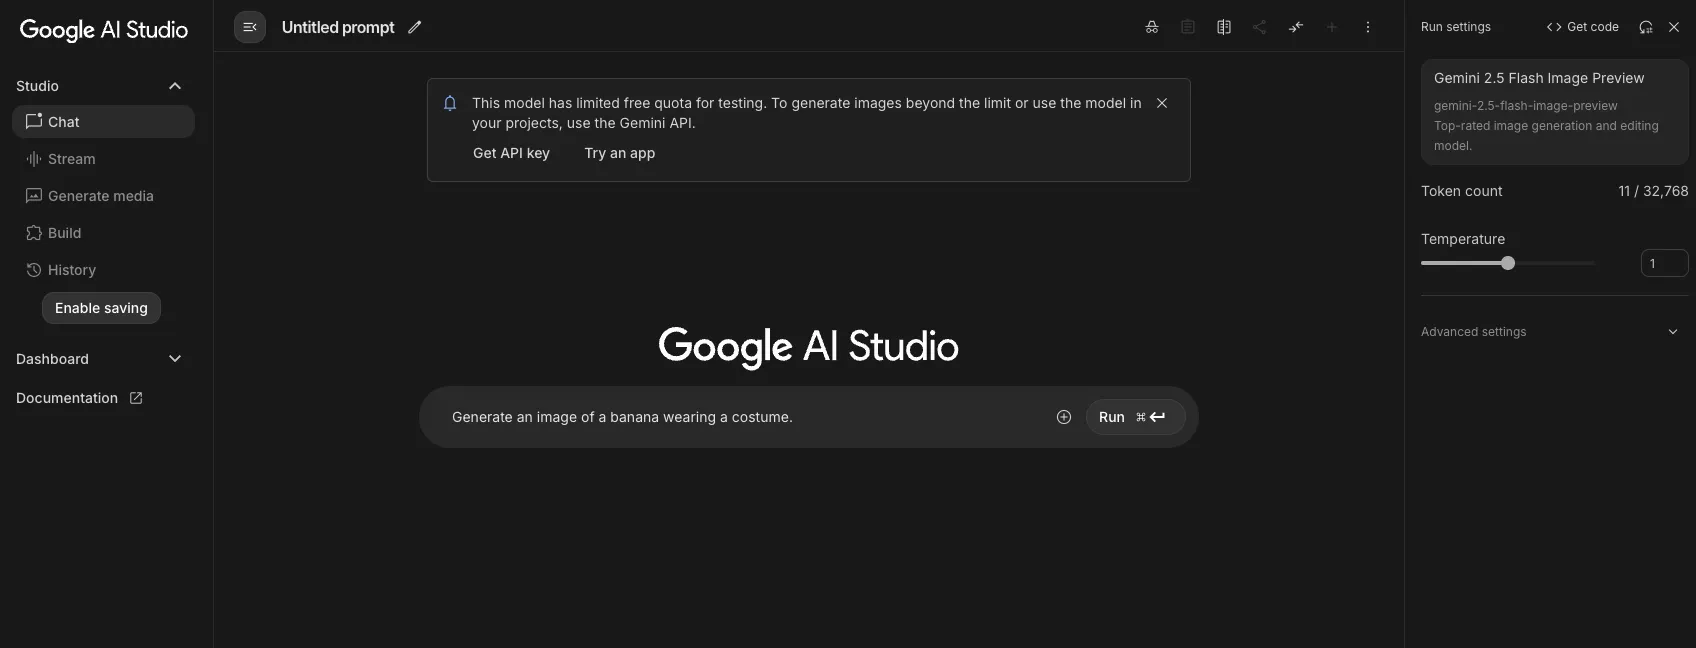Open the Chat section in sidebar
1696x648 pixels.
[103, 122]
